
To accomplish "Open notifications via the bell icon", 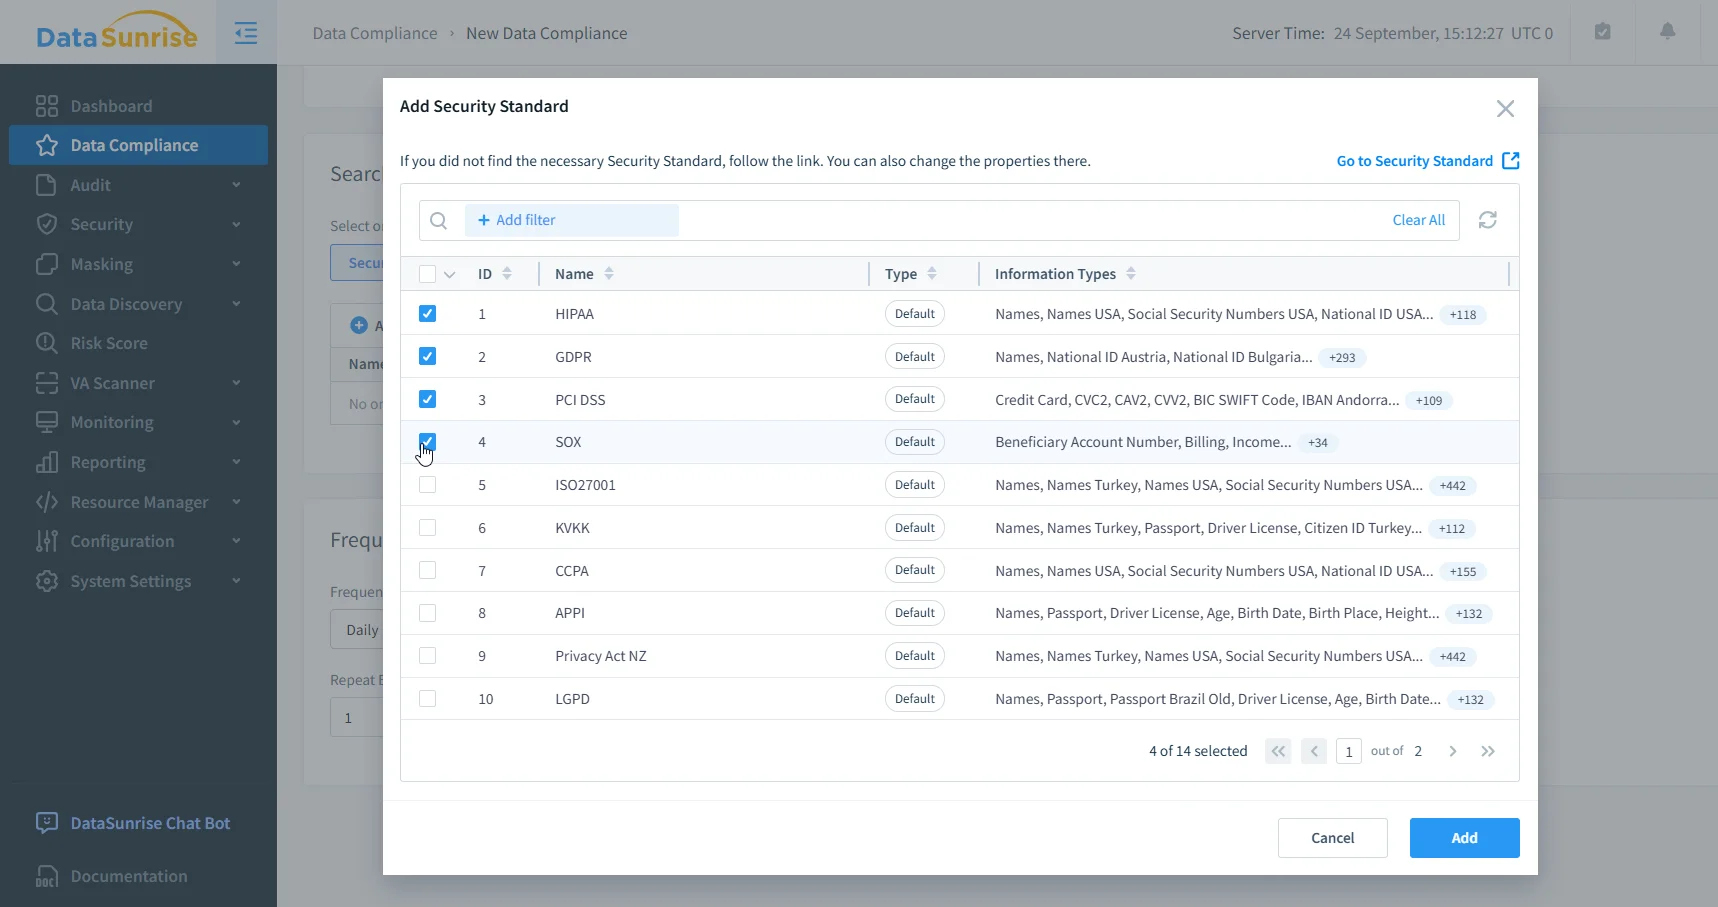I will (1666, 31).
